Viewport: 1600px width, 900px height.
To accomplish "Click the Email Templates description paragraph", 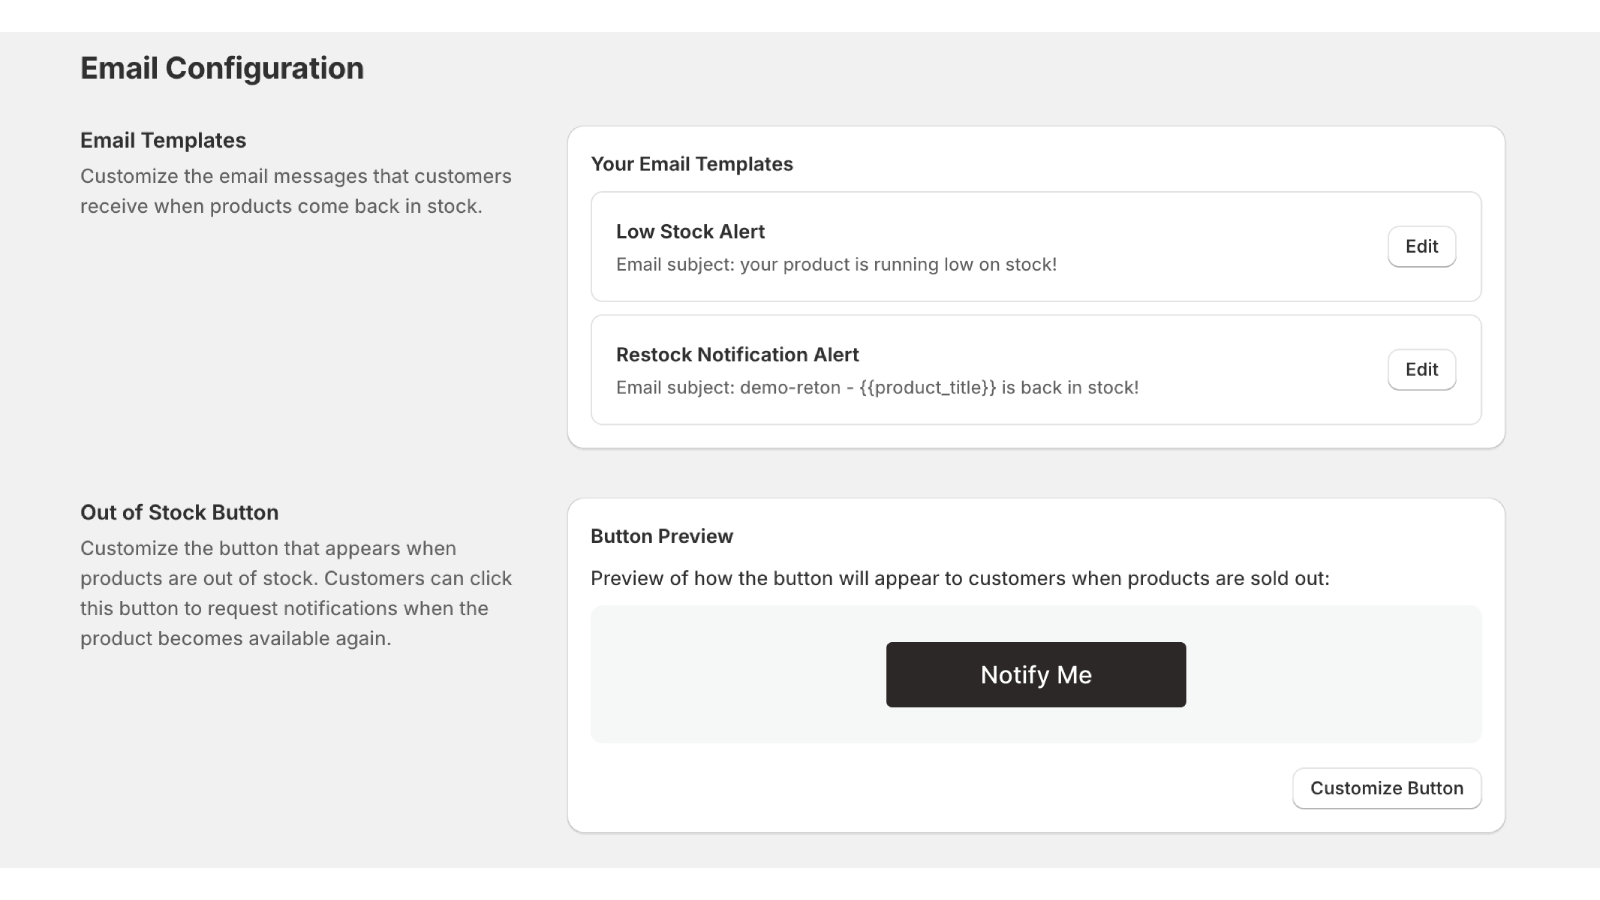I will coord(295,191).
